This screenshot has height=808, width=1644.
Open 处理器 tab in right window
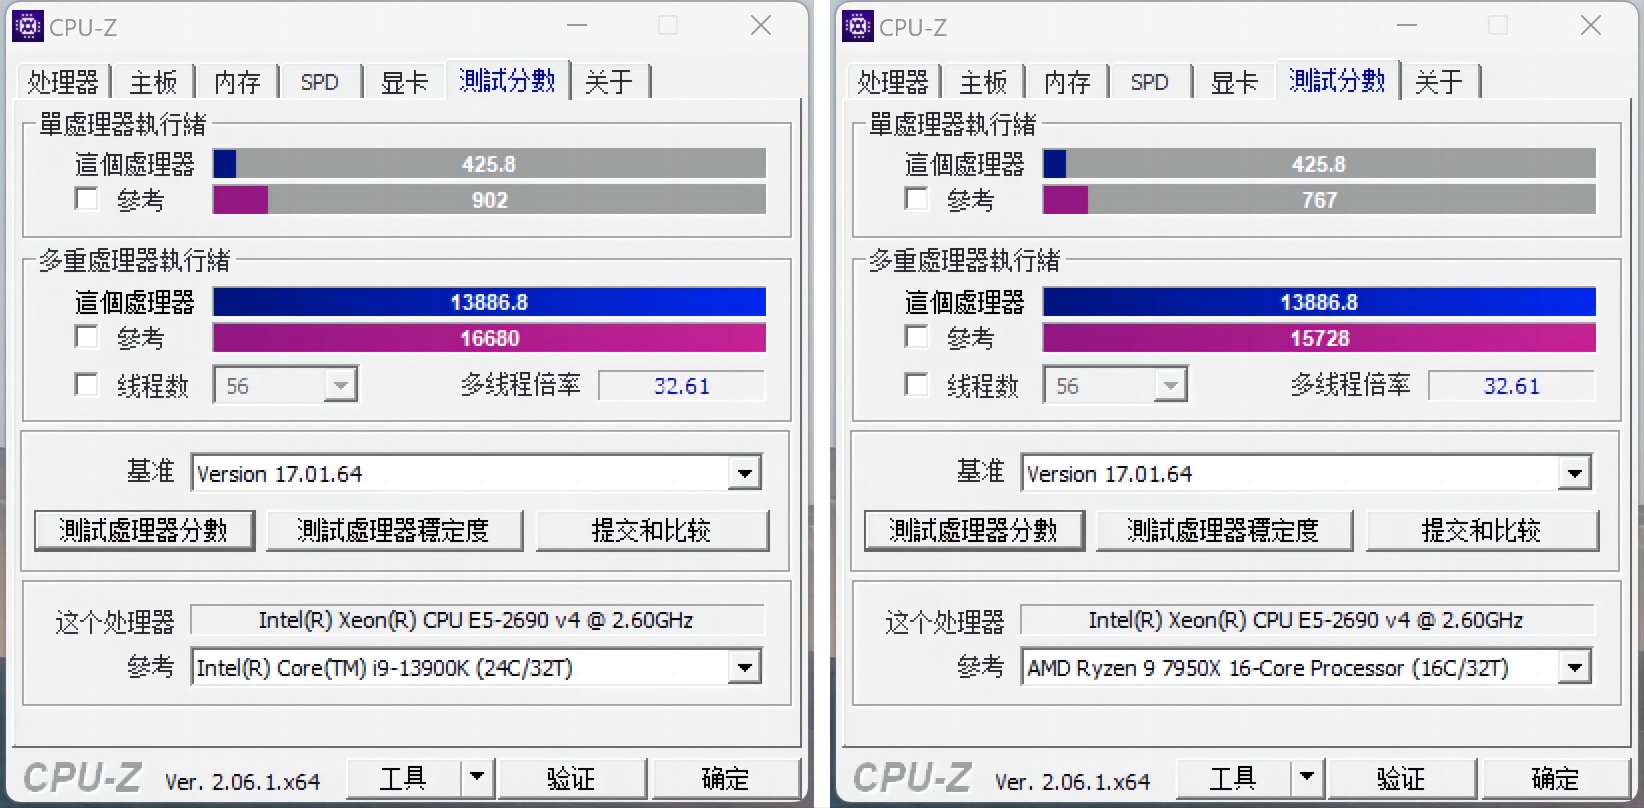(x=894, y=81)
